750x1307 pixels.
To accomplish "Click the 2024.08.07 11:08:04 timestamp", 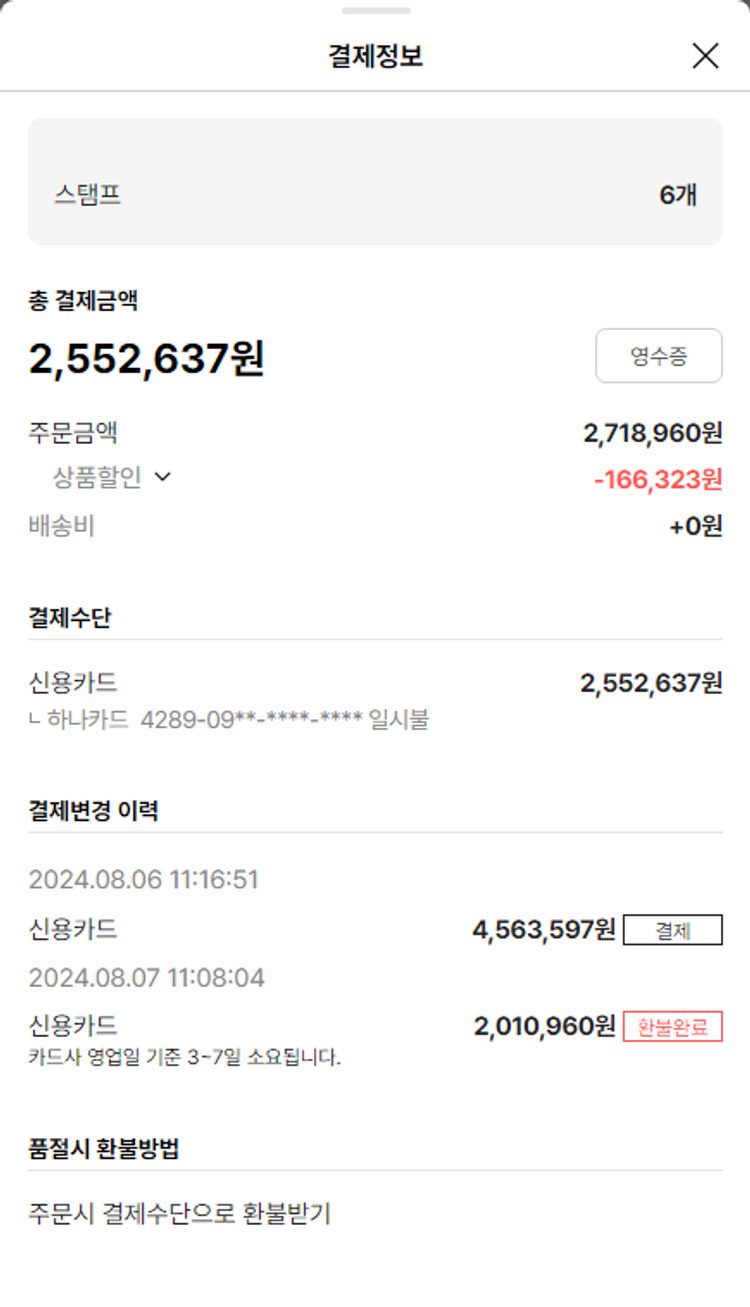I will [146, 977].
